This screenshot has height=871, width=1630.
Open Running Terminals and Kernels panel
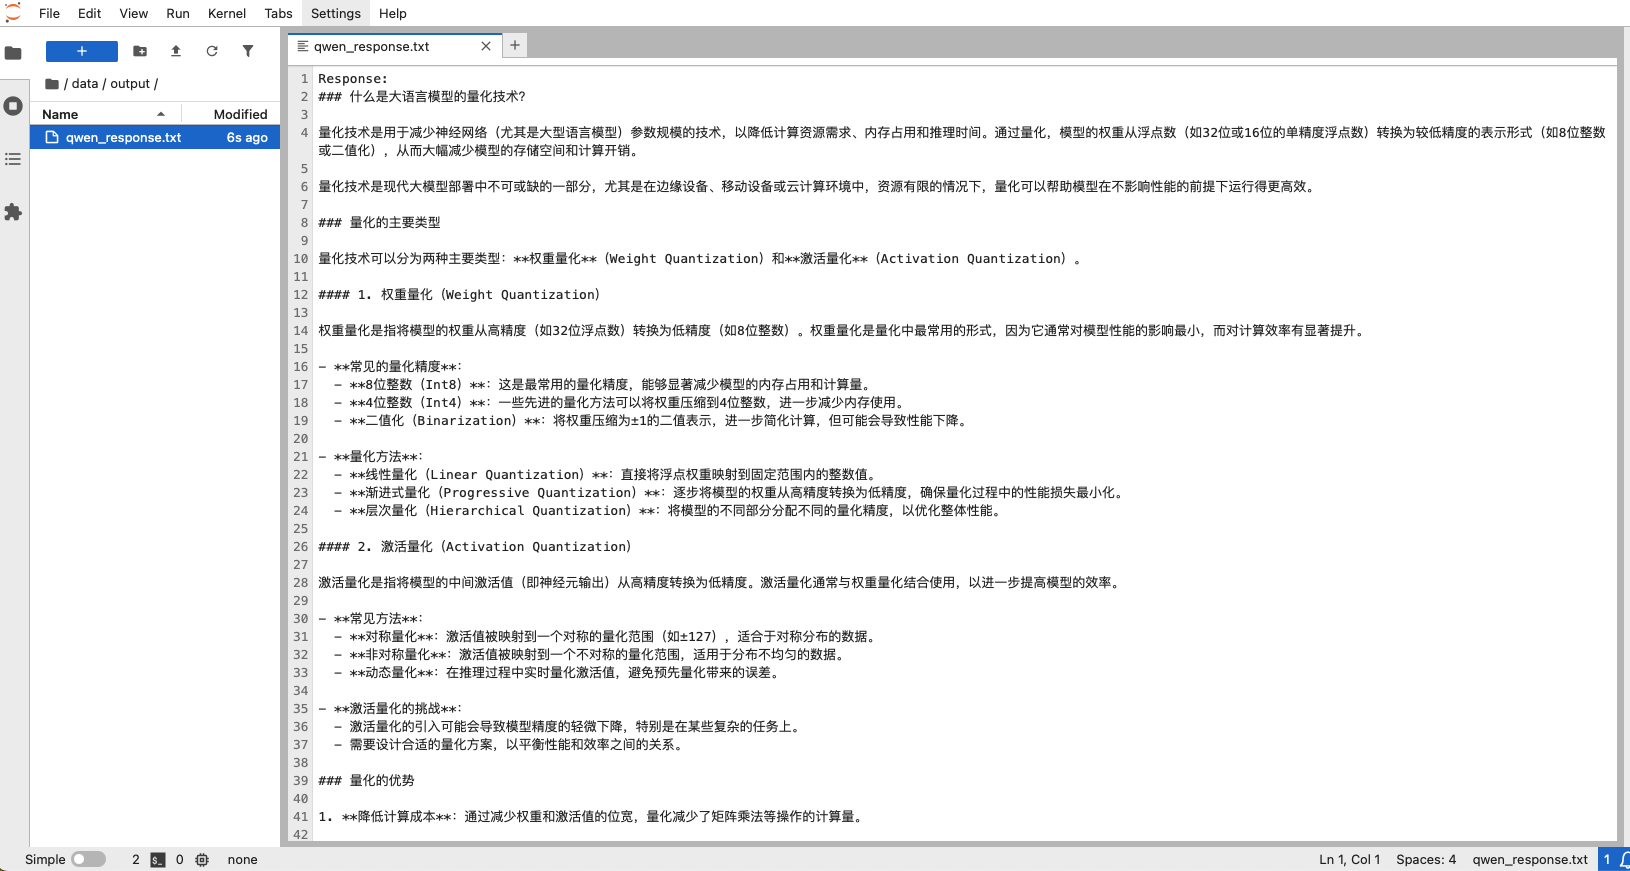(13, 106)
